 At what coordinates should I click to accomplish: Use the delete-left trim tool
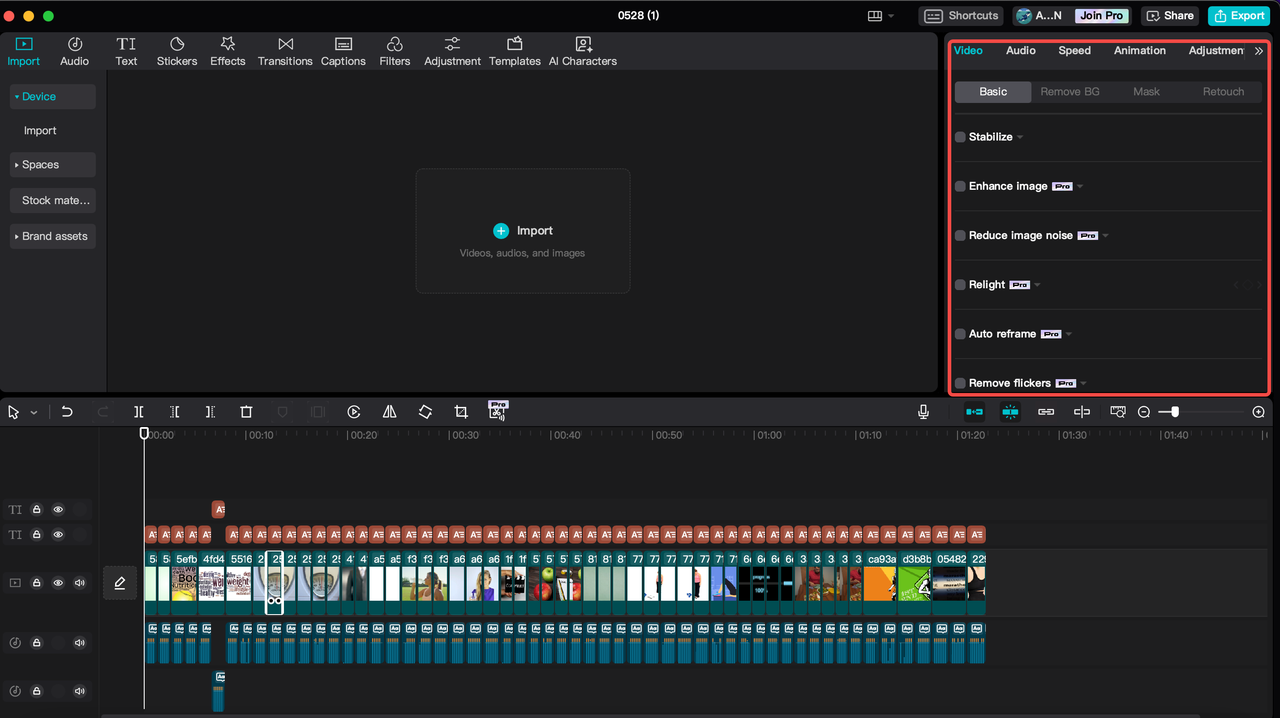tap(174, 412)
